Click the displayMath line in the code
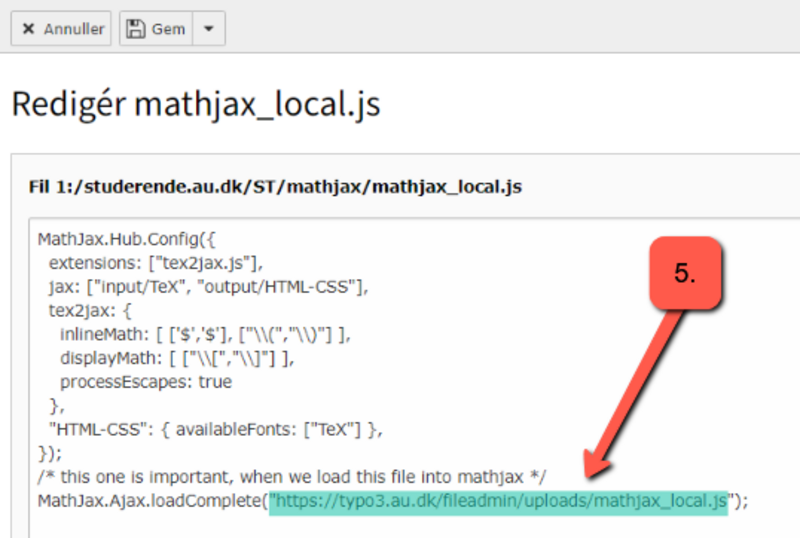The image size is (800, 538). pos(177,358)
